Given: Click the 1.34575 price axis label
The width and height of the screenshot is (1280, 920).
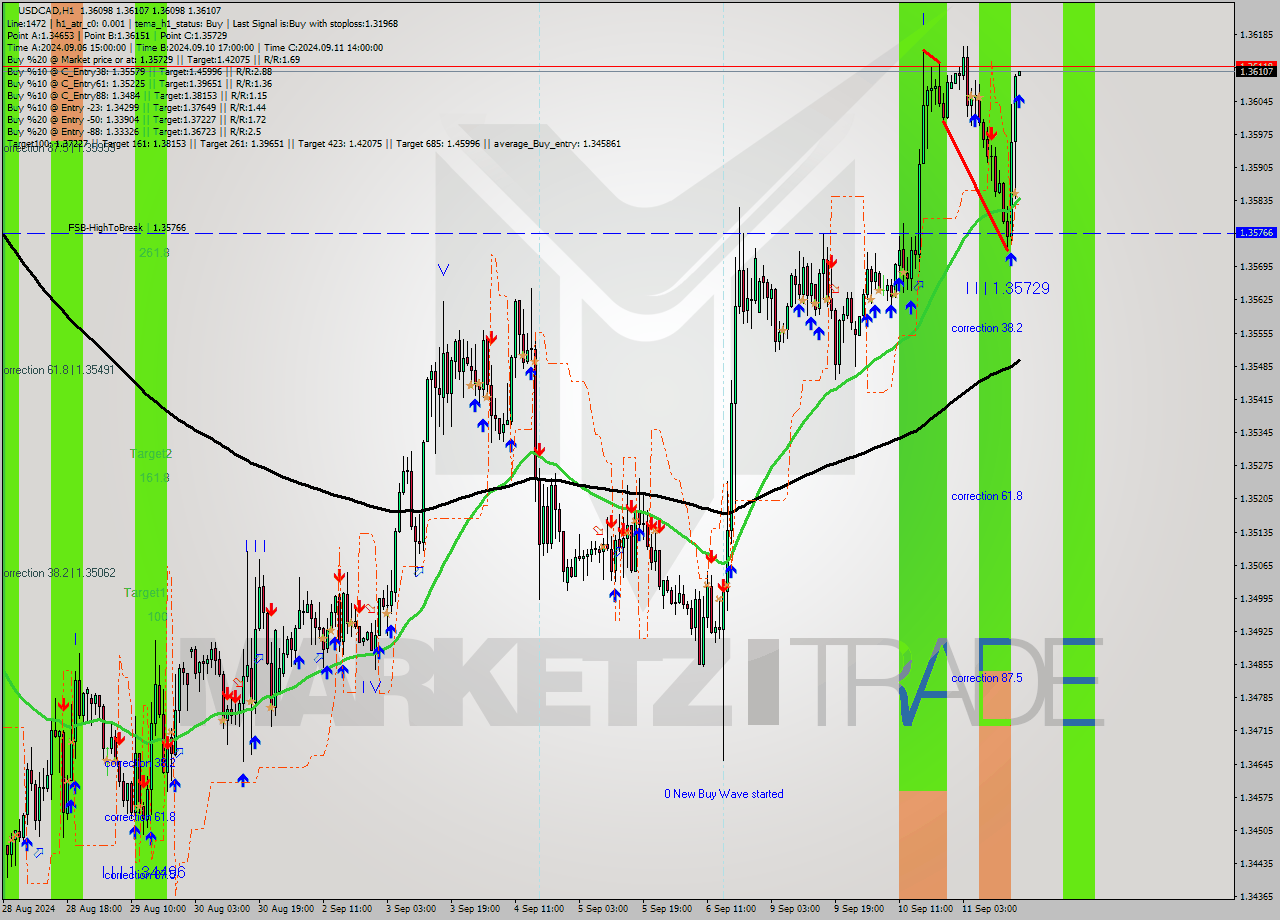Looking at the screenshot, I should pos(1255,797).
